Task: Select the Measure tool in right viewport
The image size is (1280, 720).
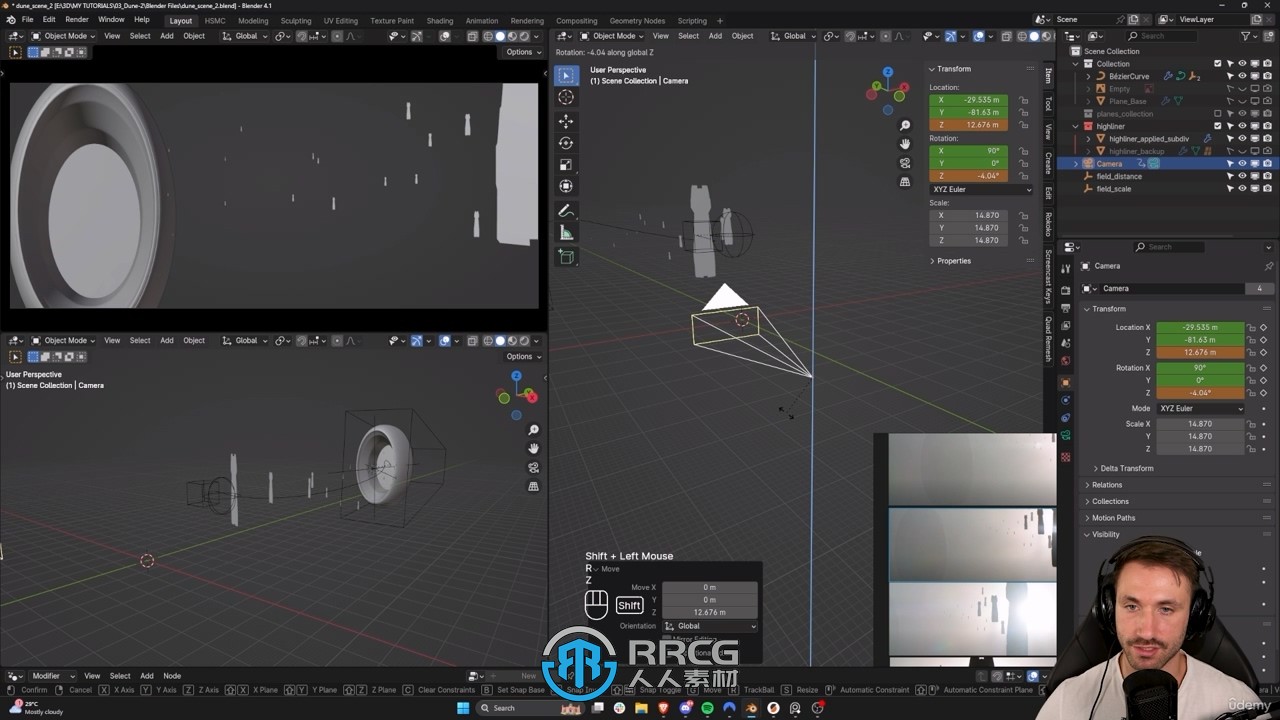Action: pyautogui.click(x=566, y=233)
